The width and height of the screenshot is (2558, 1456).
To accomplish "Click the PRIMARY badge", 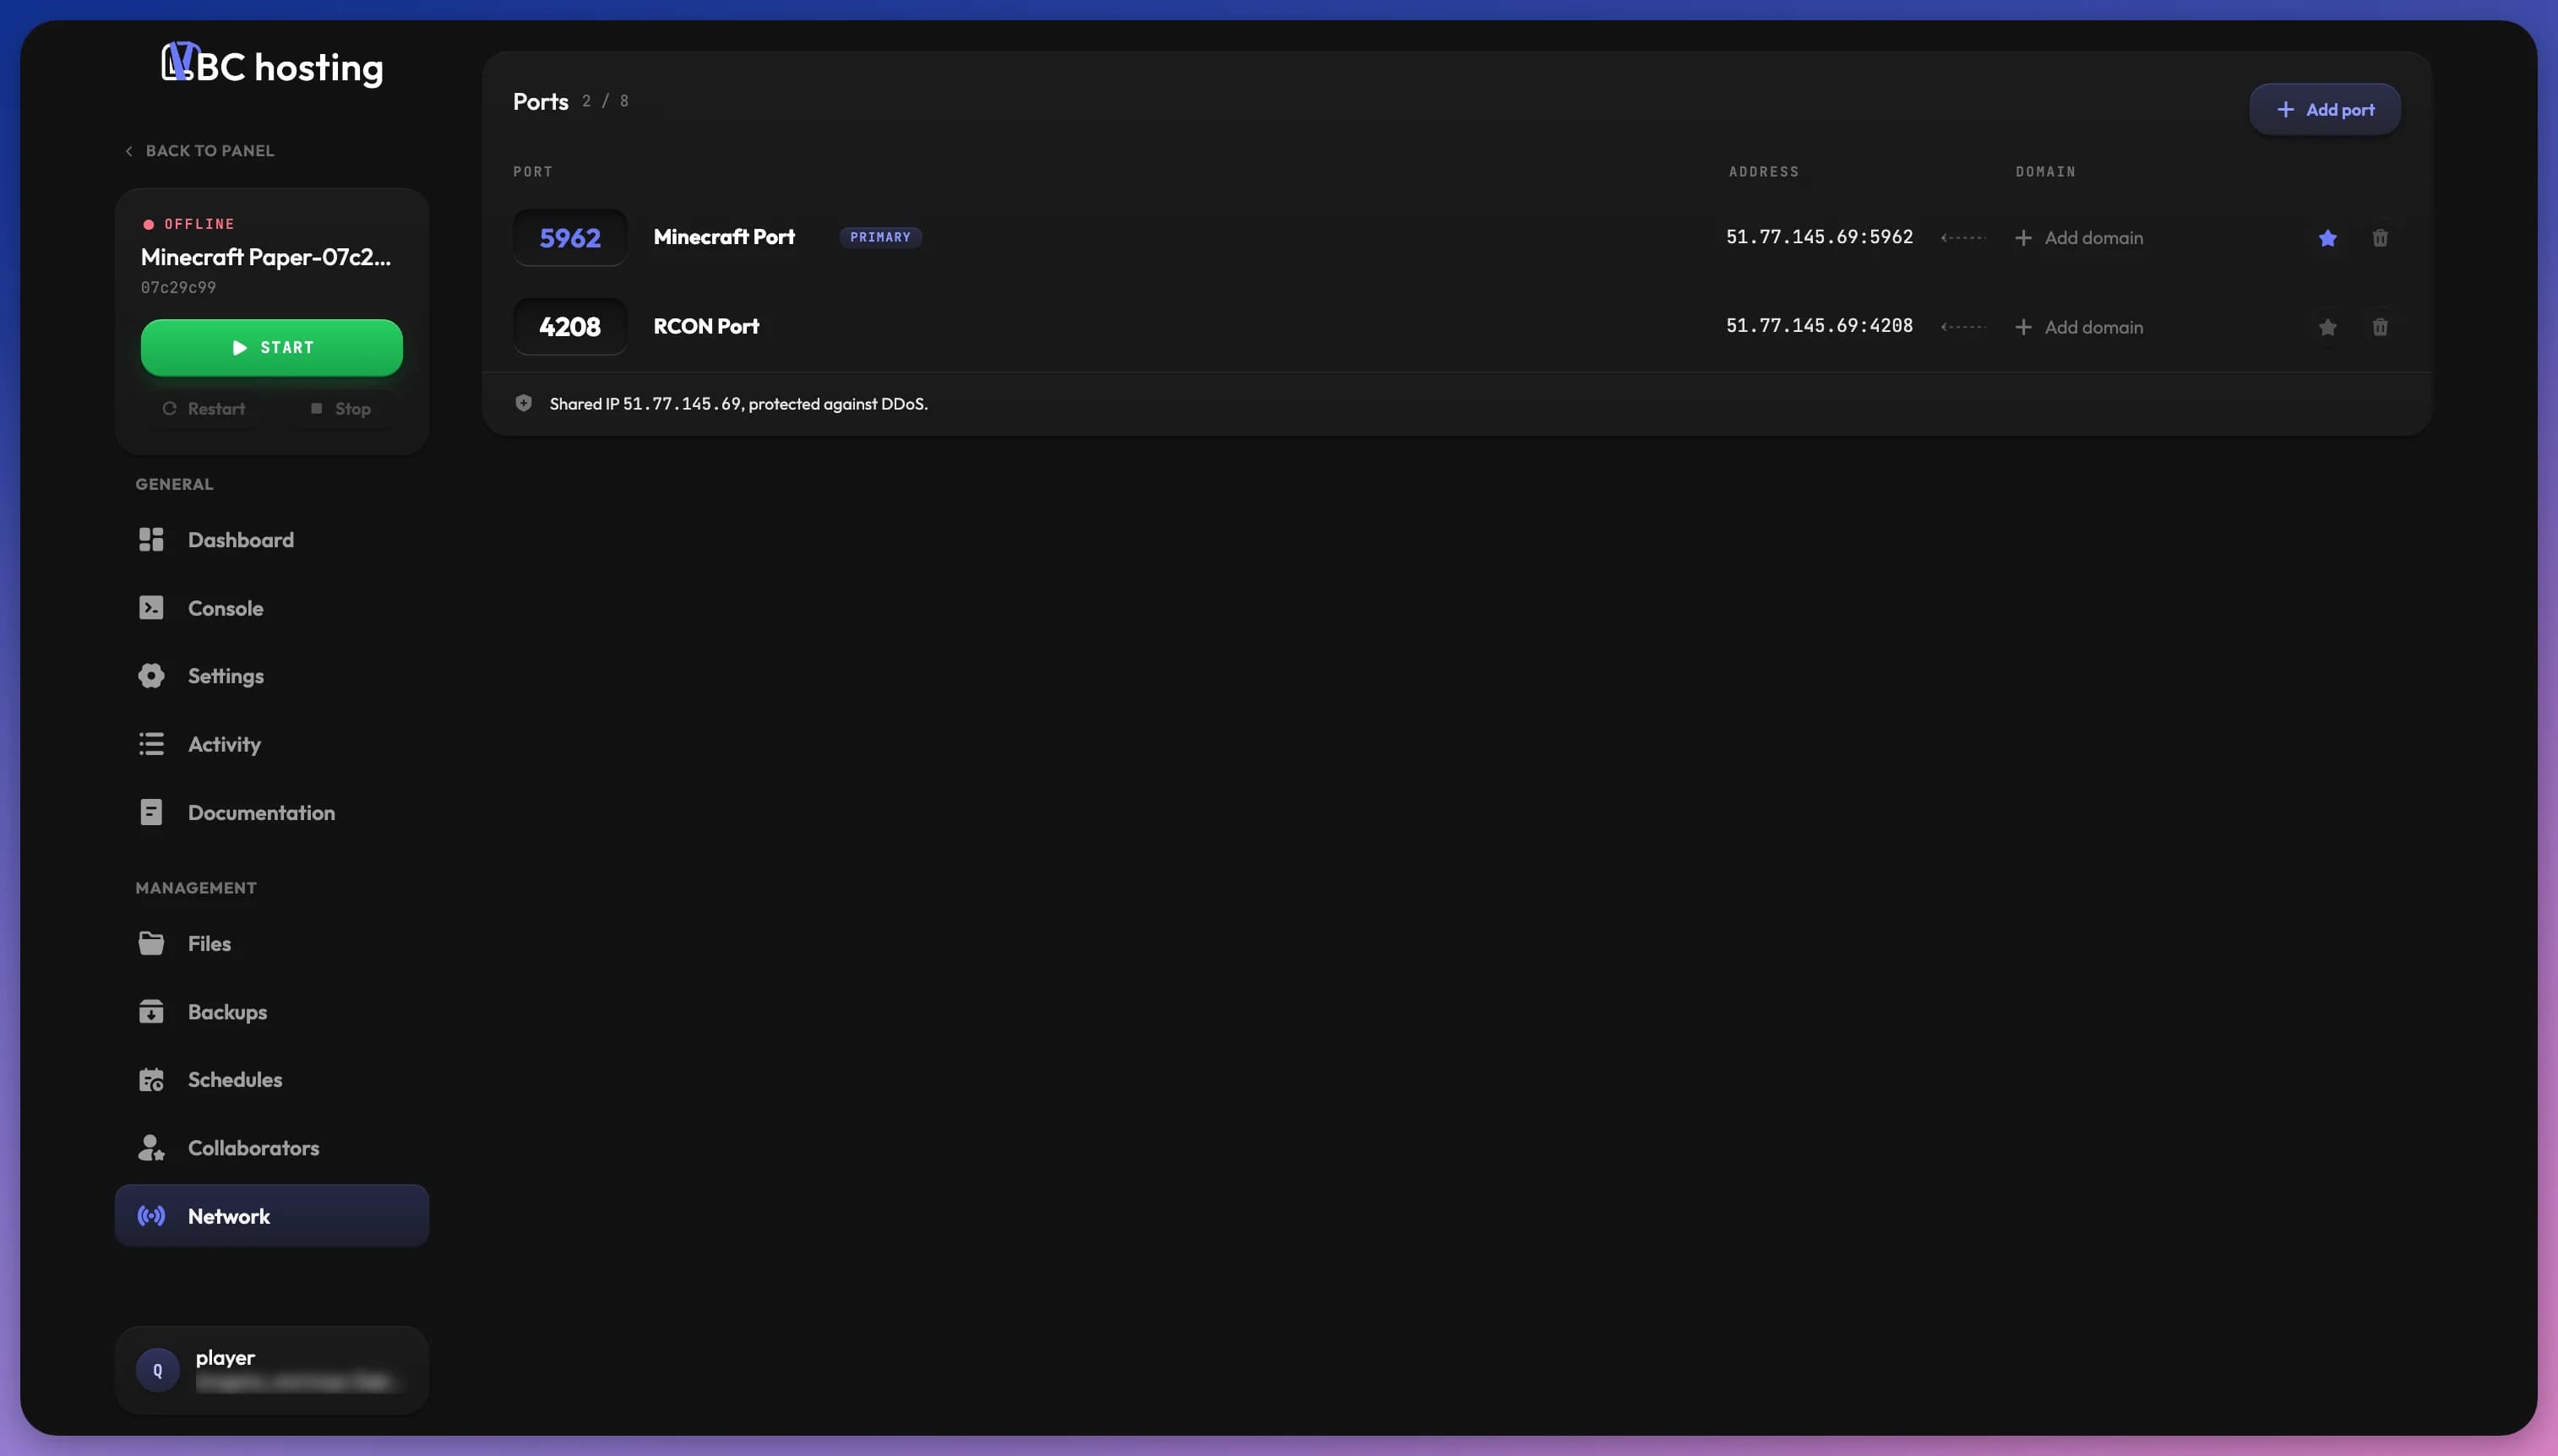I will pyautogui.click(x=880, y=237).
